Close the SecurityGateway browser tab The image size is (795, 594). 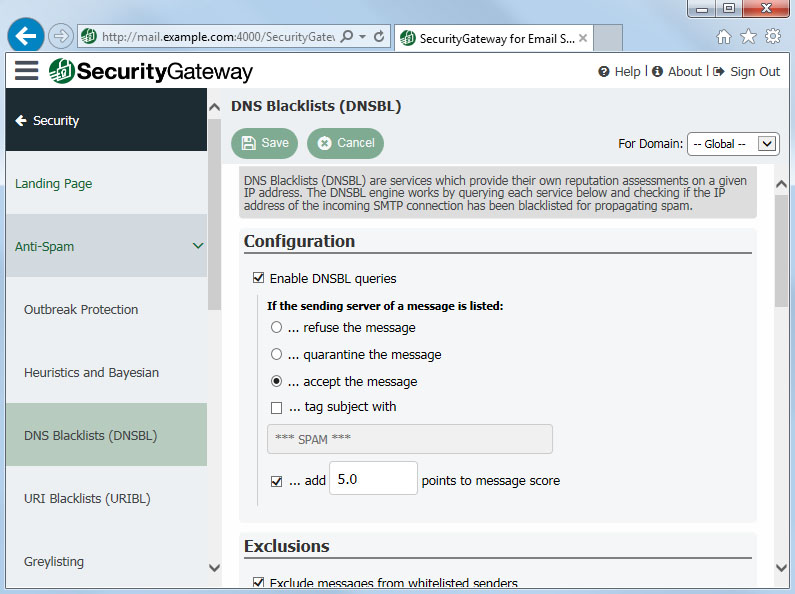[x=583, y=38]
